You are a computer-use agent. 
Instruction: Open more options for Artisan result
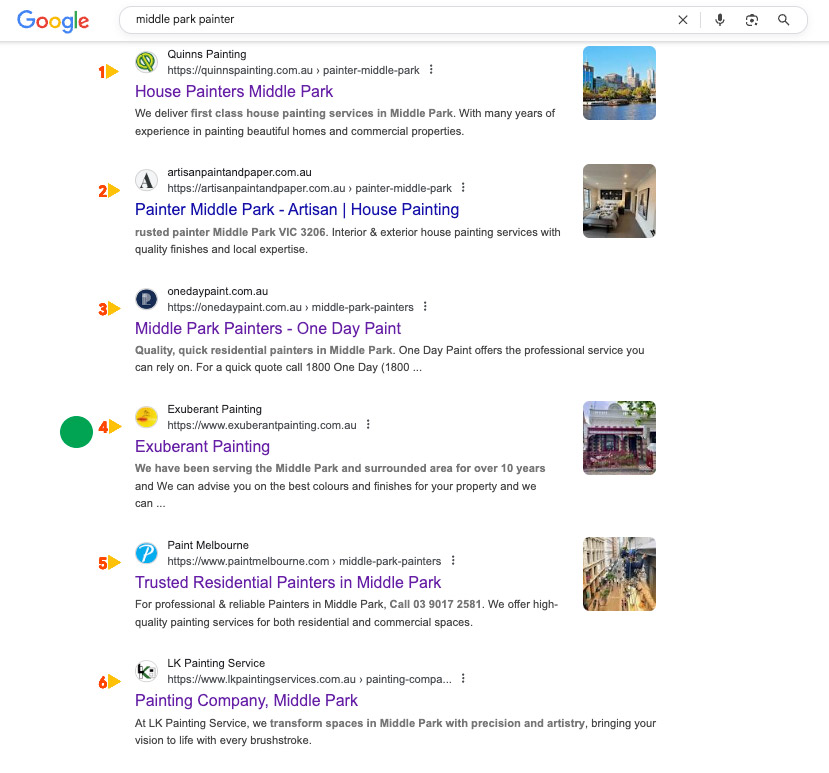(463, 188)
